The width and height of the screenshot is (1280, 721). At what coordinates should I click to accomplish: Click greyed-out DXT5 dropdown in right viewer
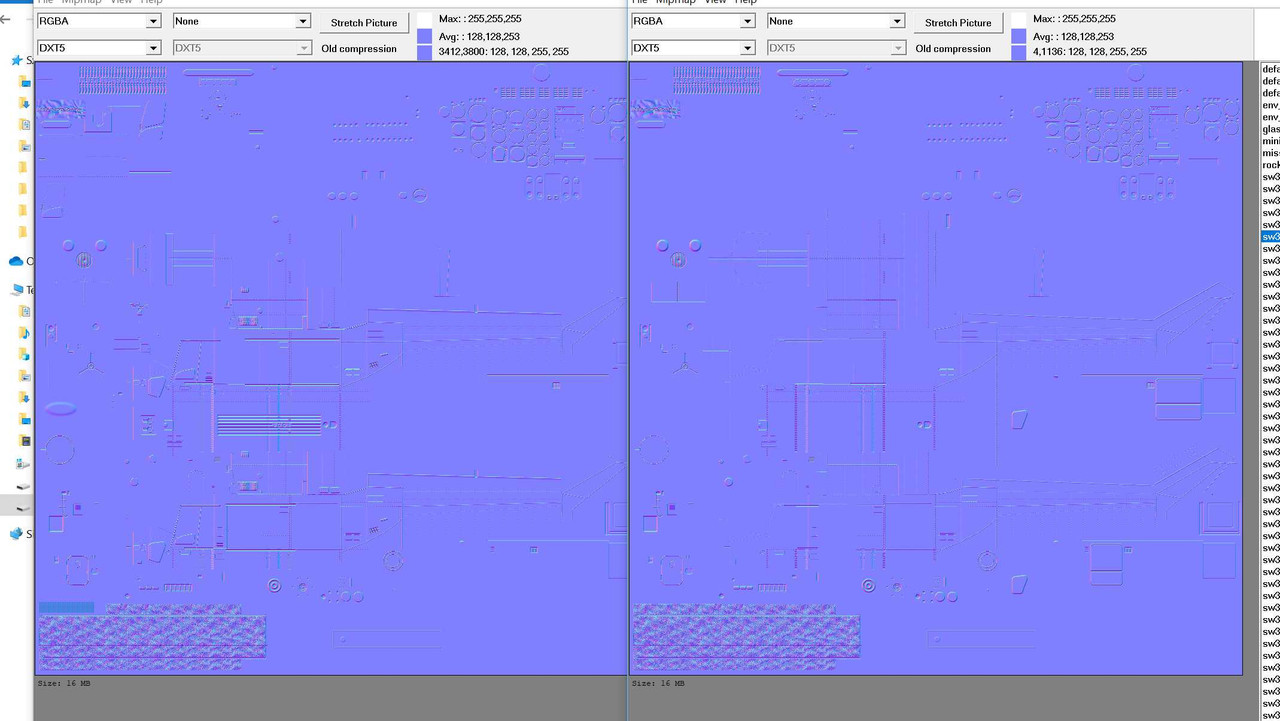[x=836, y=48]
